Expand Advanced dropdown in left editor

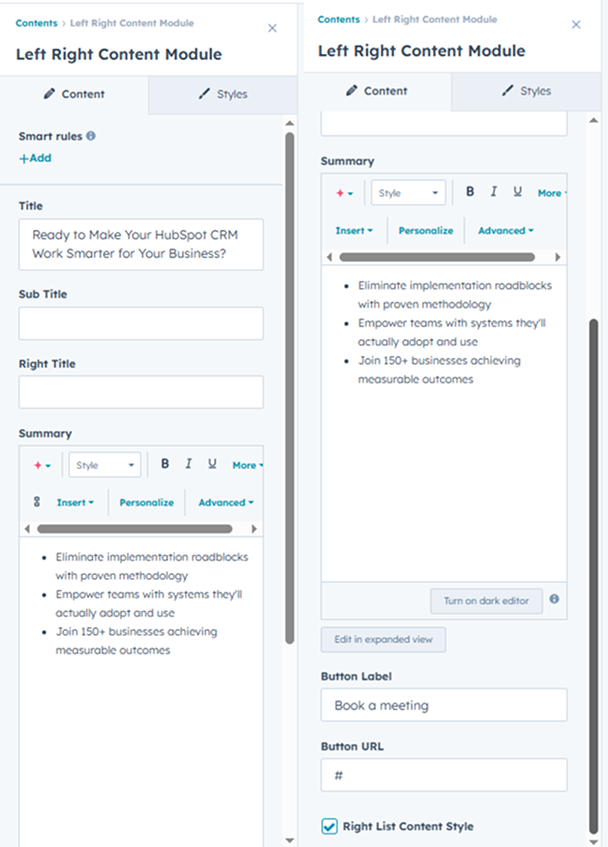pos(226,502)
